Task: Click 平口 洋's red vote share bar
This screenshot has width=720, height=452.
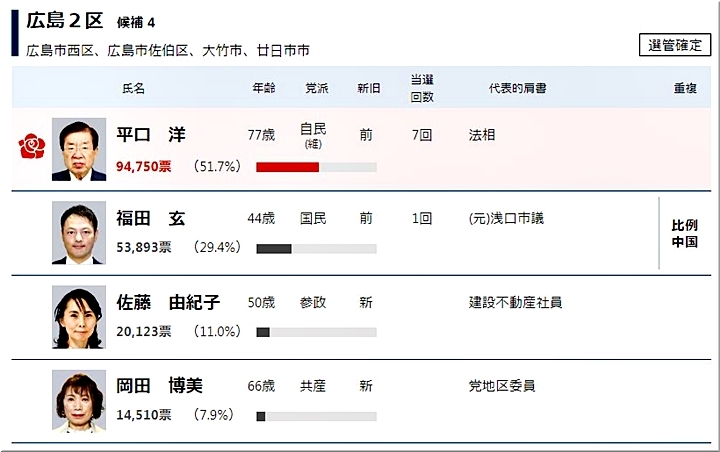Action: pyautogui.click(x=288, y=167)
